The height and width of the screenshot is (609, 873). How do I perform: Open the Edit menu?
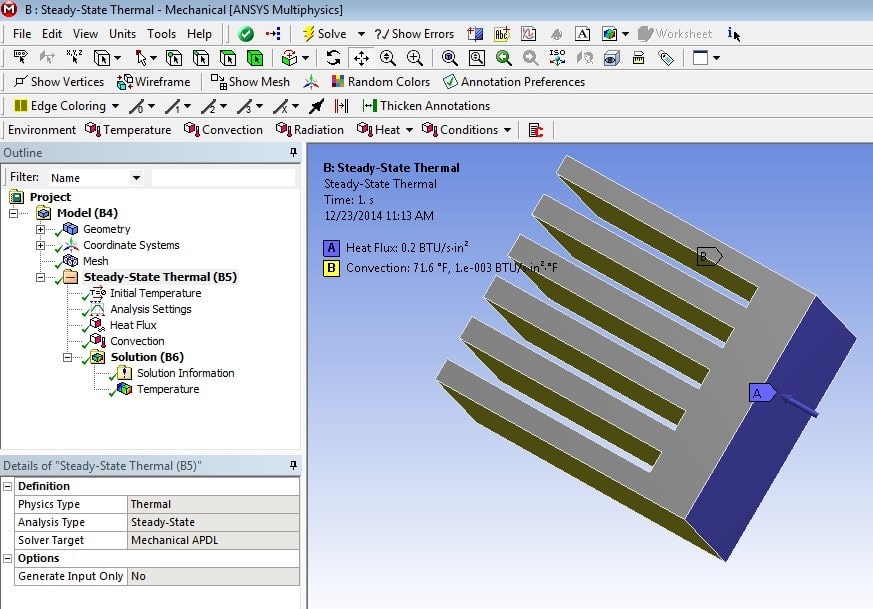pos(52,34)
